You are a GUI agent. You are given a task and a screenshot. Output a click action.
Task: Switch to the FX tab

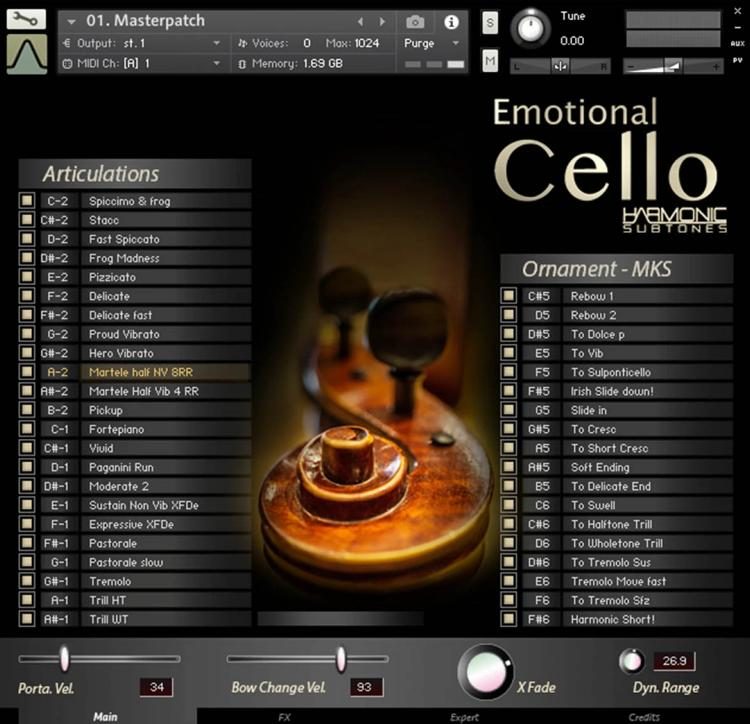tap(285, 717)
